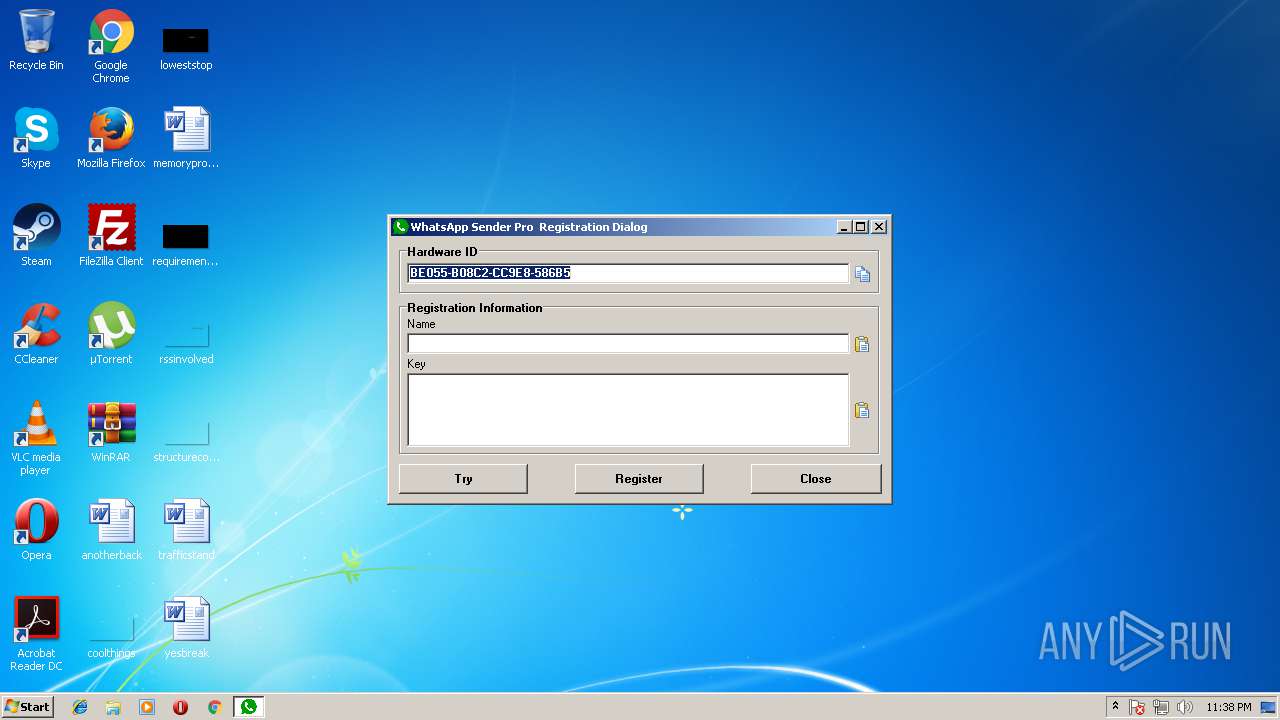Select Mozilla Firefox desktop shortcut
1280x720 pixels.
coord(111,138)
